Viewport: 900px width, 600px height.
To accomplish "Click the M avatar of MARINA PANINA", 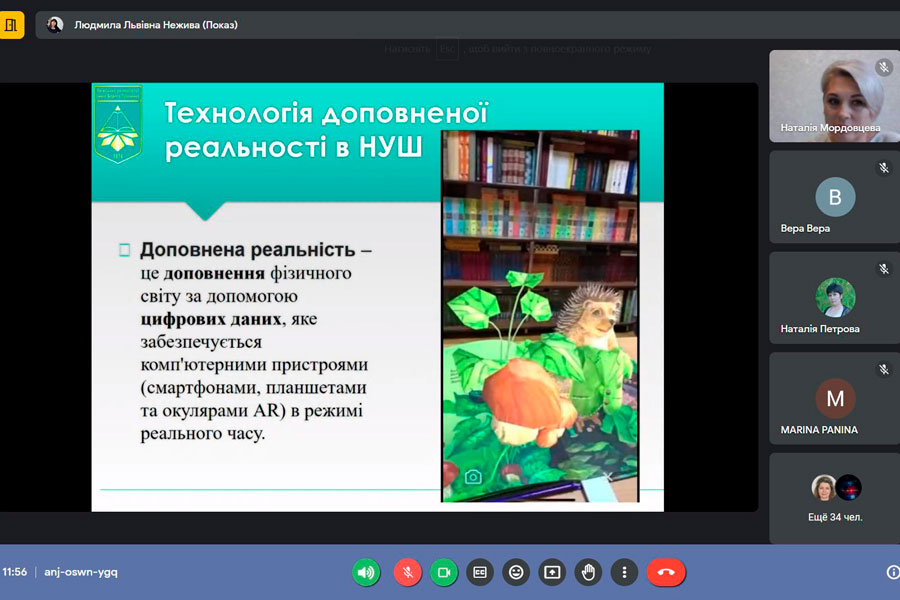I will click(835, 398).
